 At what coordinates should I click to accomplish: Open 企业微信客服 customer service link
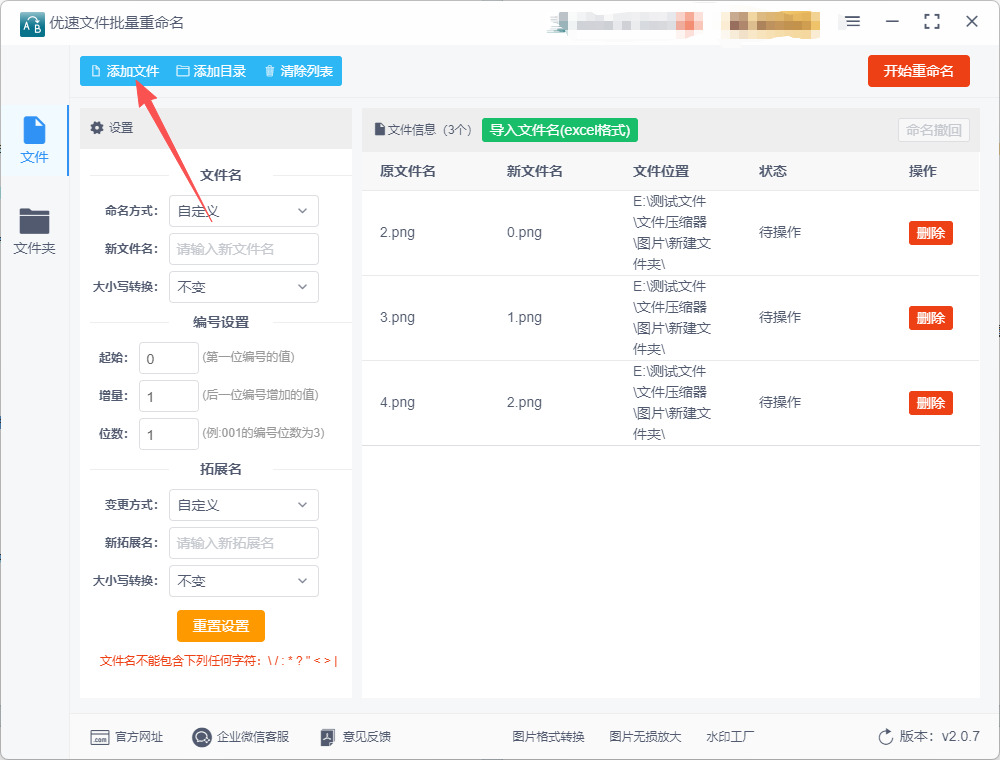pos(240,737)
